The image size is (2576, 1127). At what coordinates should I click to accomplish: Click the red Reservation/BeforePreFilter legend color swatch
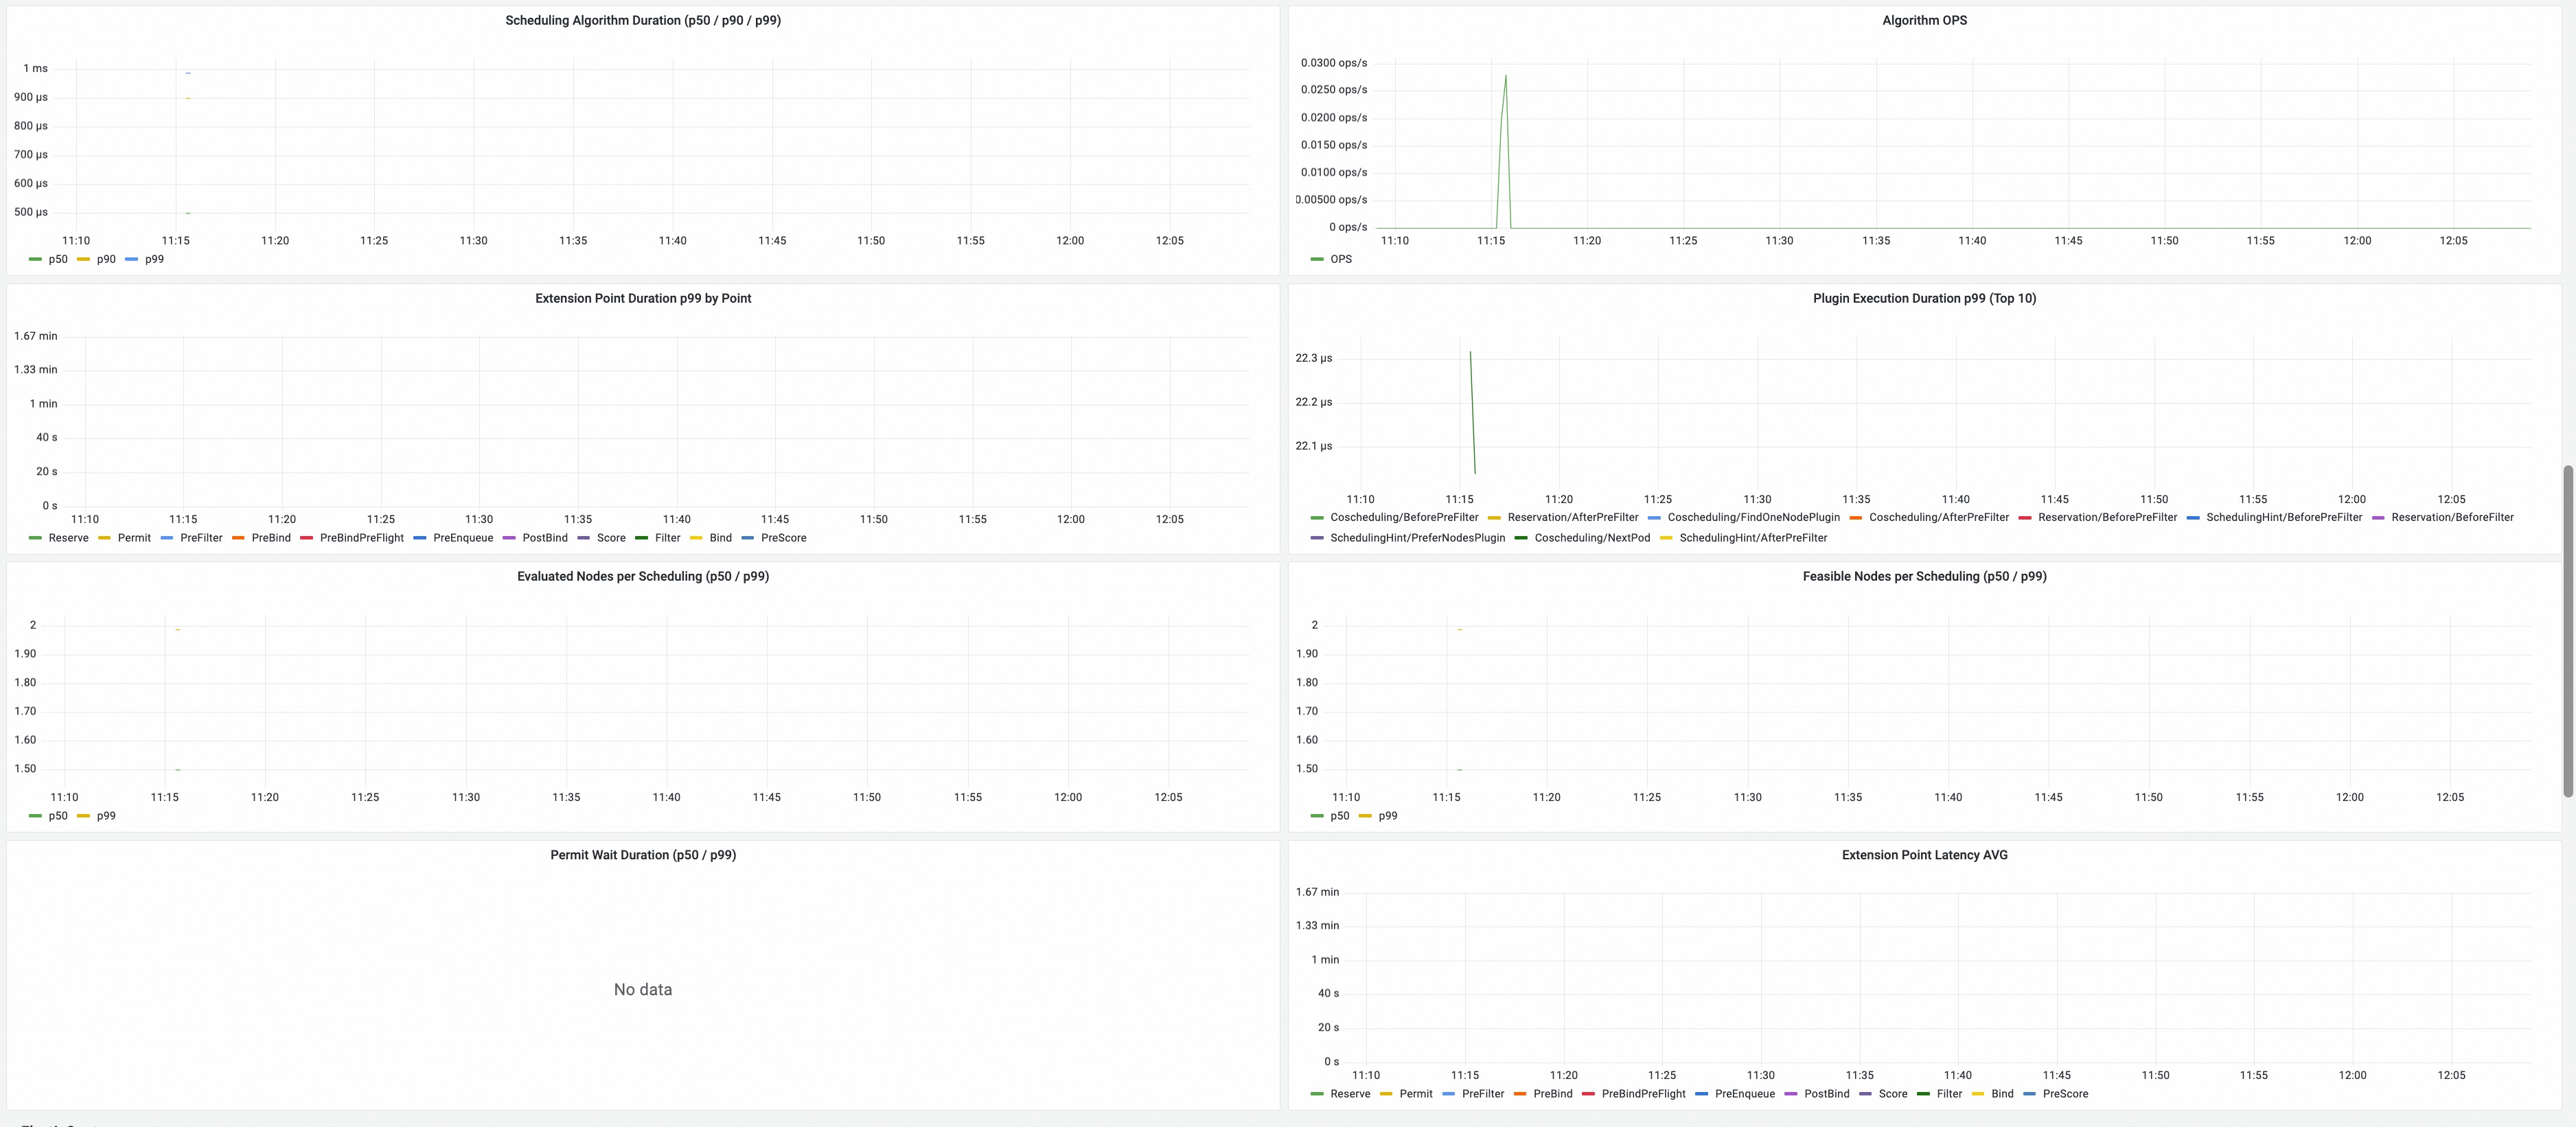point(2025,517)
